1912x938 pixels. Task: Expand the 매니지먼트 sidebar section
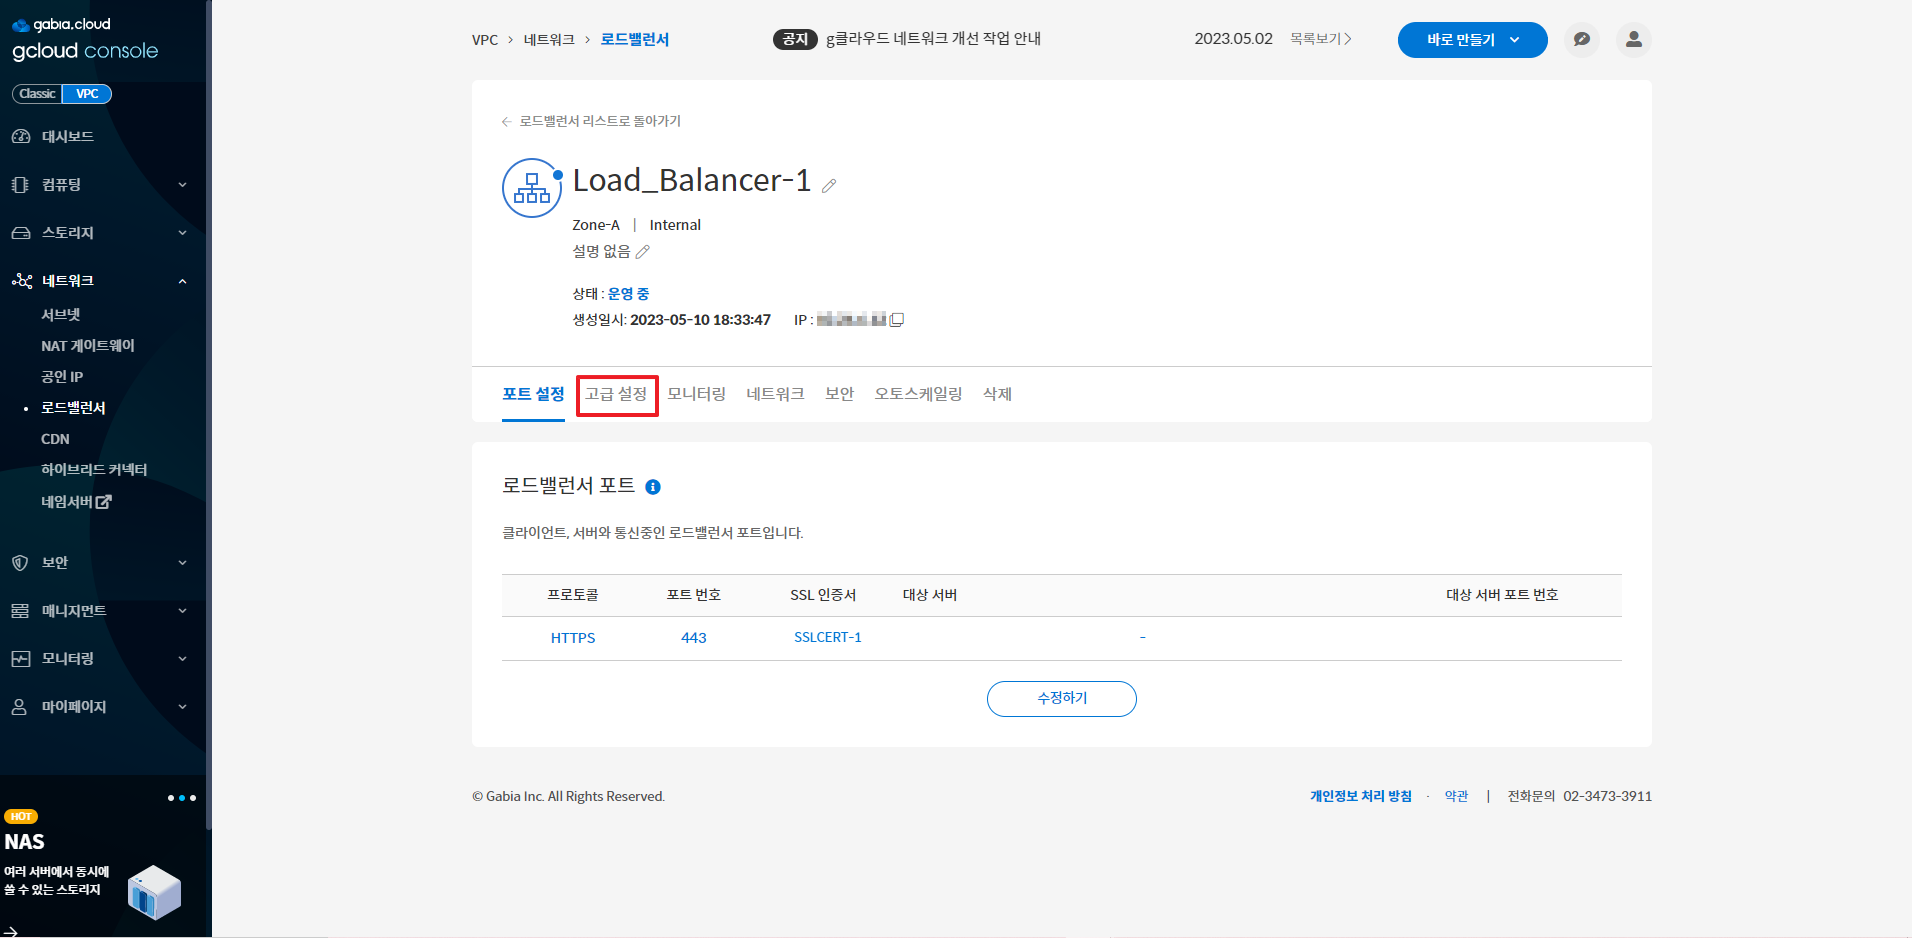[x=100, y=611]
